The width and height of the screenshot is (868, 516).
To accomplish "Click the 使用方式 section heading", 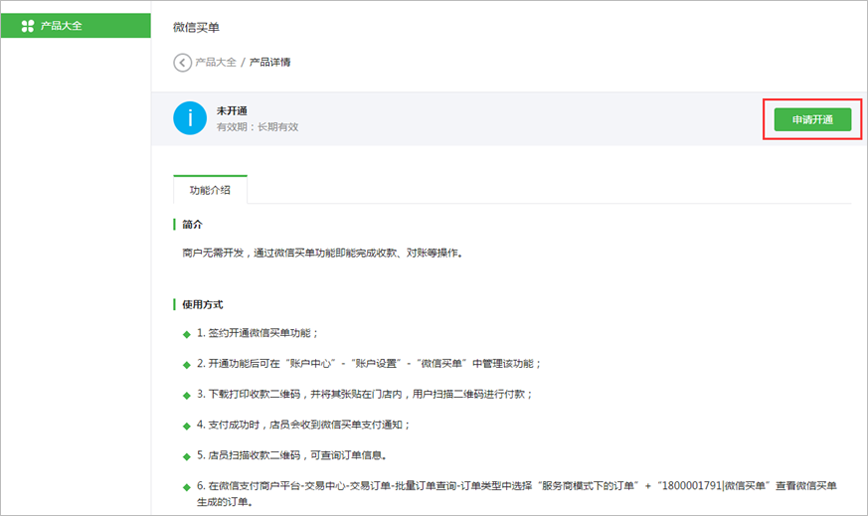I will [203, 305].
